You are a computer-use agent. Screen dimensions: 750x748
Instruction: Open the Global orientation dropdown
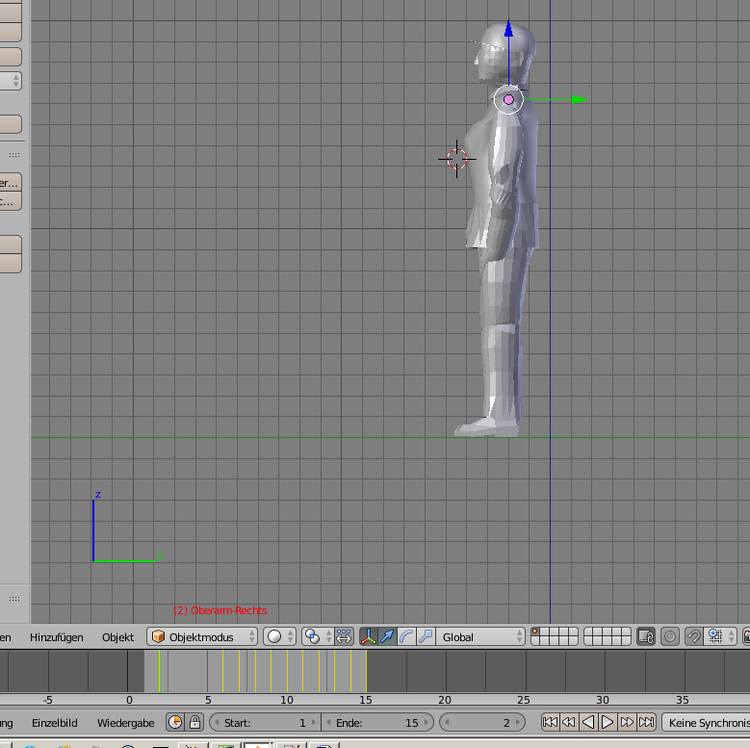coord(480,637)
